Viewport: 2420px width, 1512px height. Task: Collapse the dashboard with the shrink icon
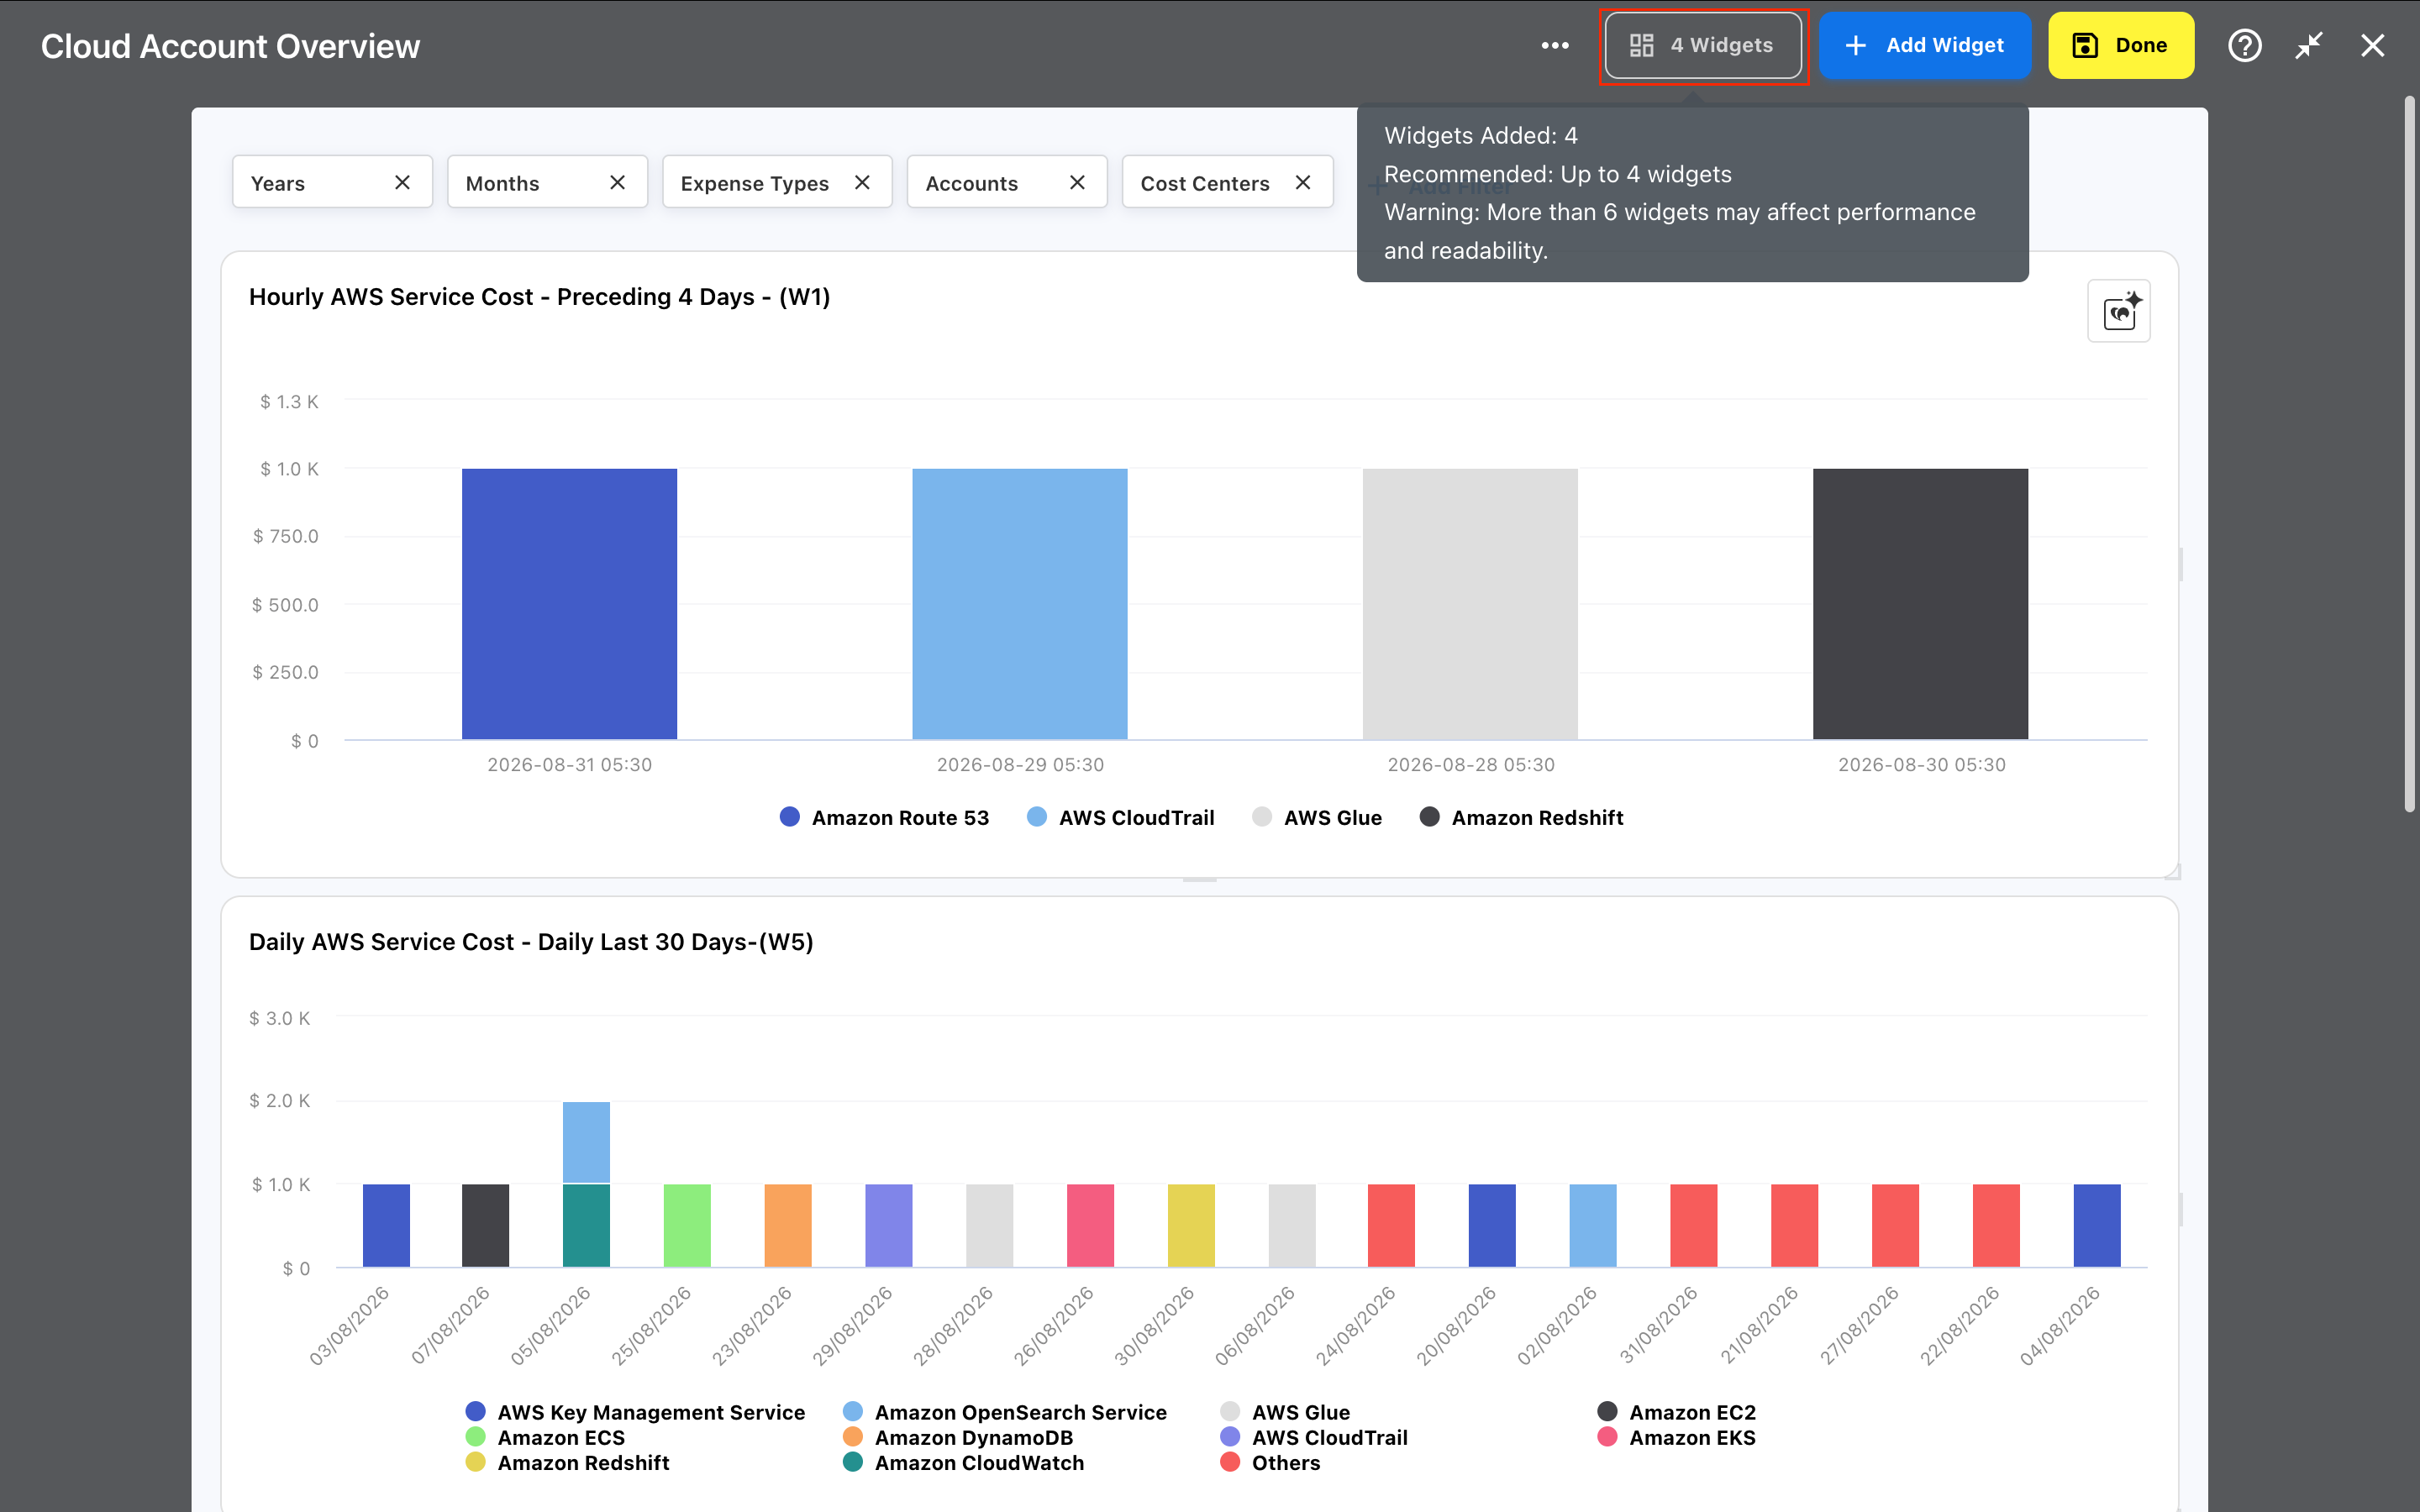pyautogui.click(x=2308, y=45)
